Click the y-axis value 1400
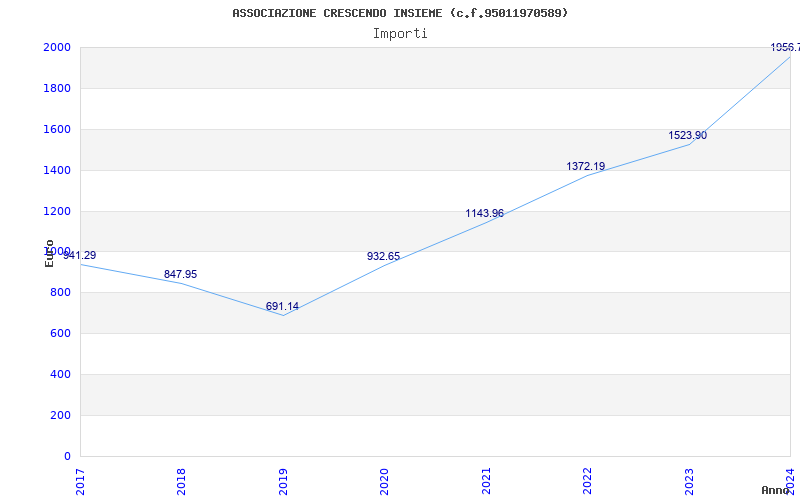This screenshot has height=500, width=800. click(x=57, y=170)
